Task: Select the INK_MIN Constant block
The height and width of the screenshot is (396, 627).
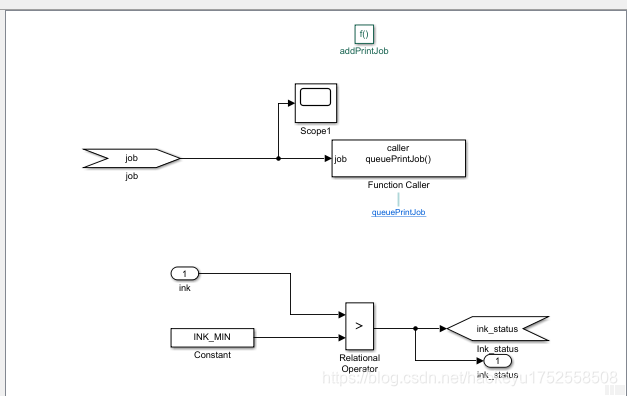Action: tap(212, 338)
